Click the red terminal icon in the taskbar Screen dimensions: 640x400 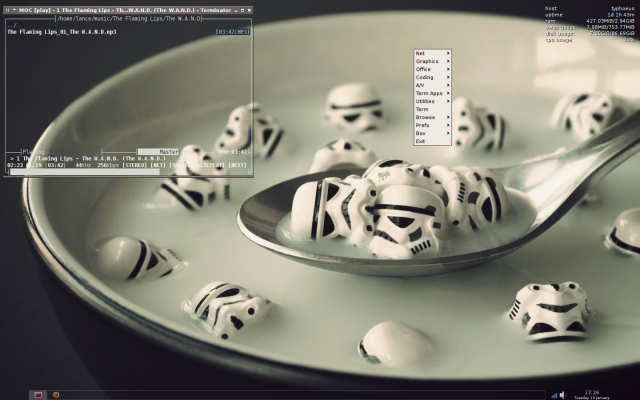(x=38, y=395)
